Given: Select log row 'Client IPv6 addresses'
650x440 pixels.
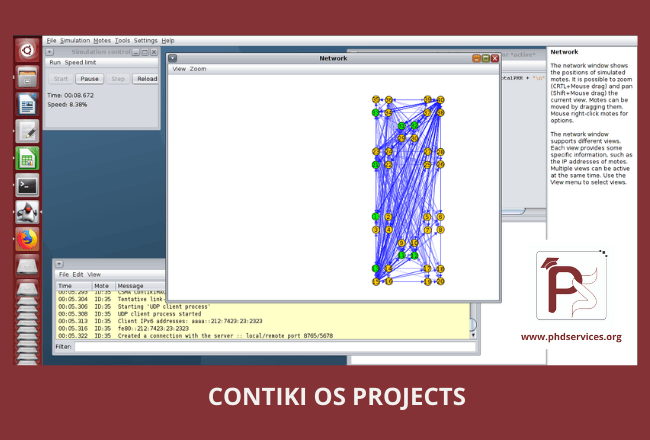Looking at the screenshot, I should [263, 321].
